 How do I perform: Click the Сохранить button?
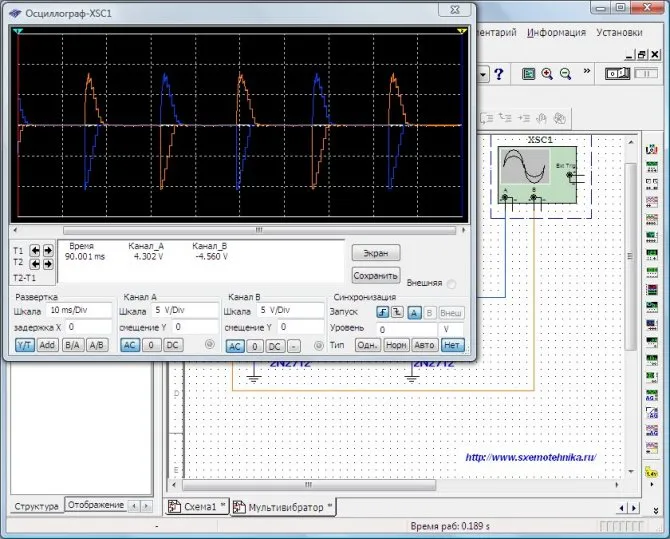(x=376, y=276)
